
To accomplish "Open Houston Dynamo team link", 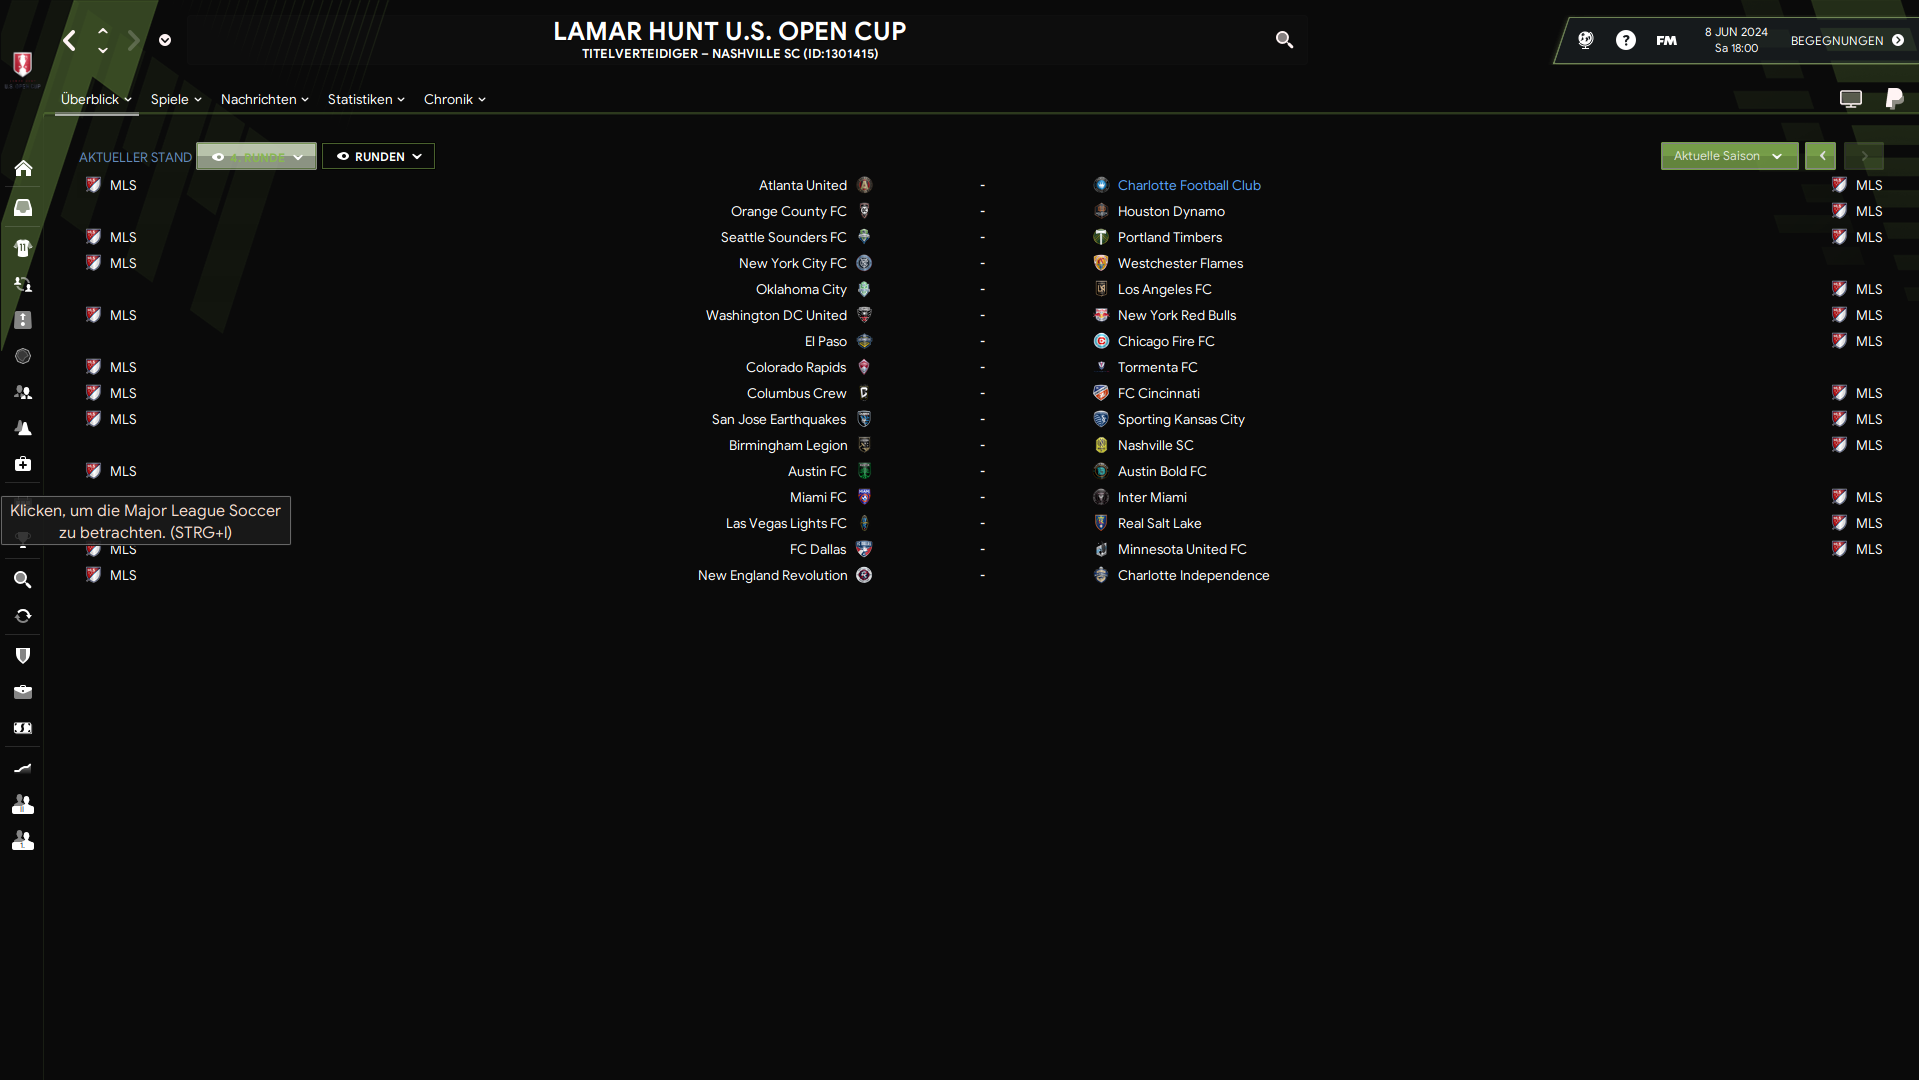I will (1171, 211).
